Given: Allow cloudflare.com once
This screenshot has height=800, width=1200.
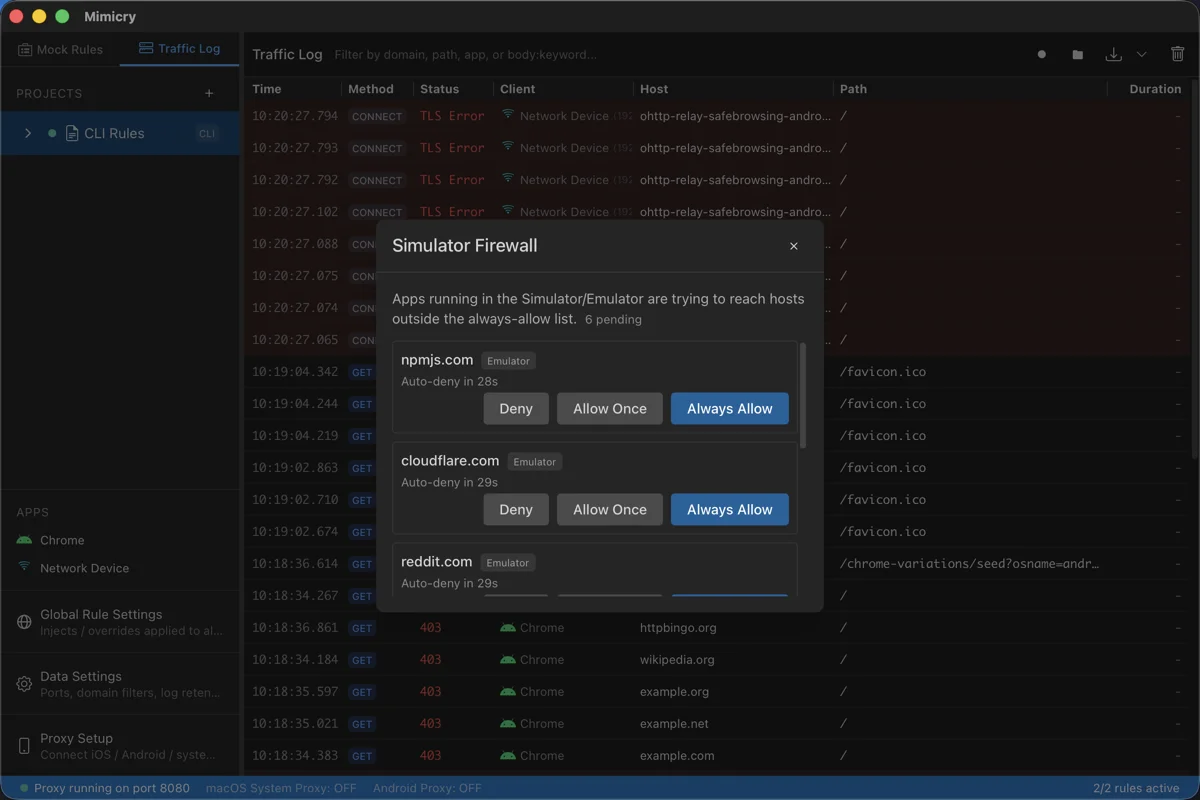Looking at the screenshot, I should pyautogui.click(x=610, y=509).
